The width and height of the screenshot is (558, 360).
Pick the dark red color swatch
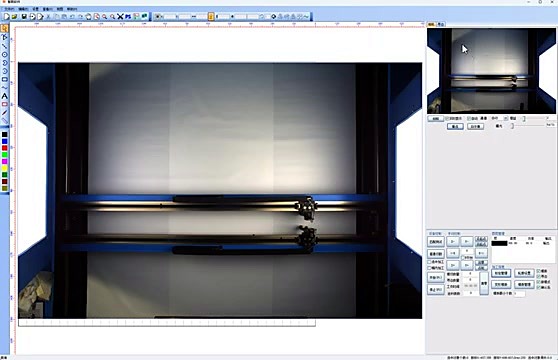(4, 182)
